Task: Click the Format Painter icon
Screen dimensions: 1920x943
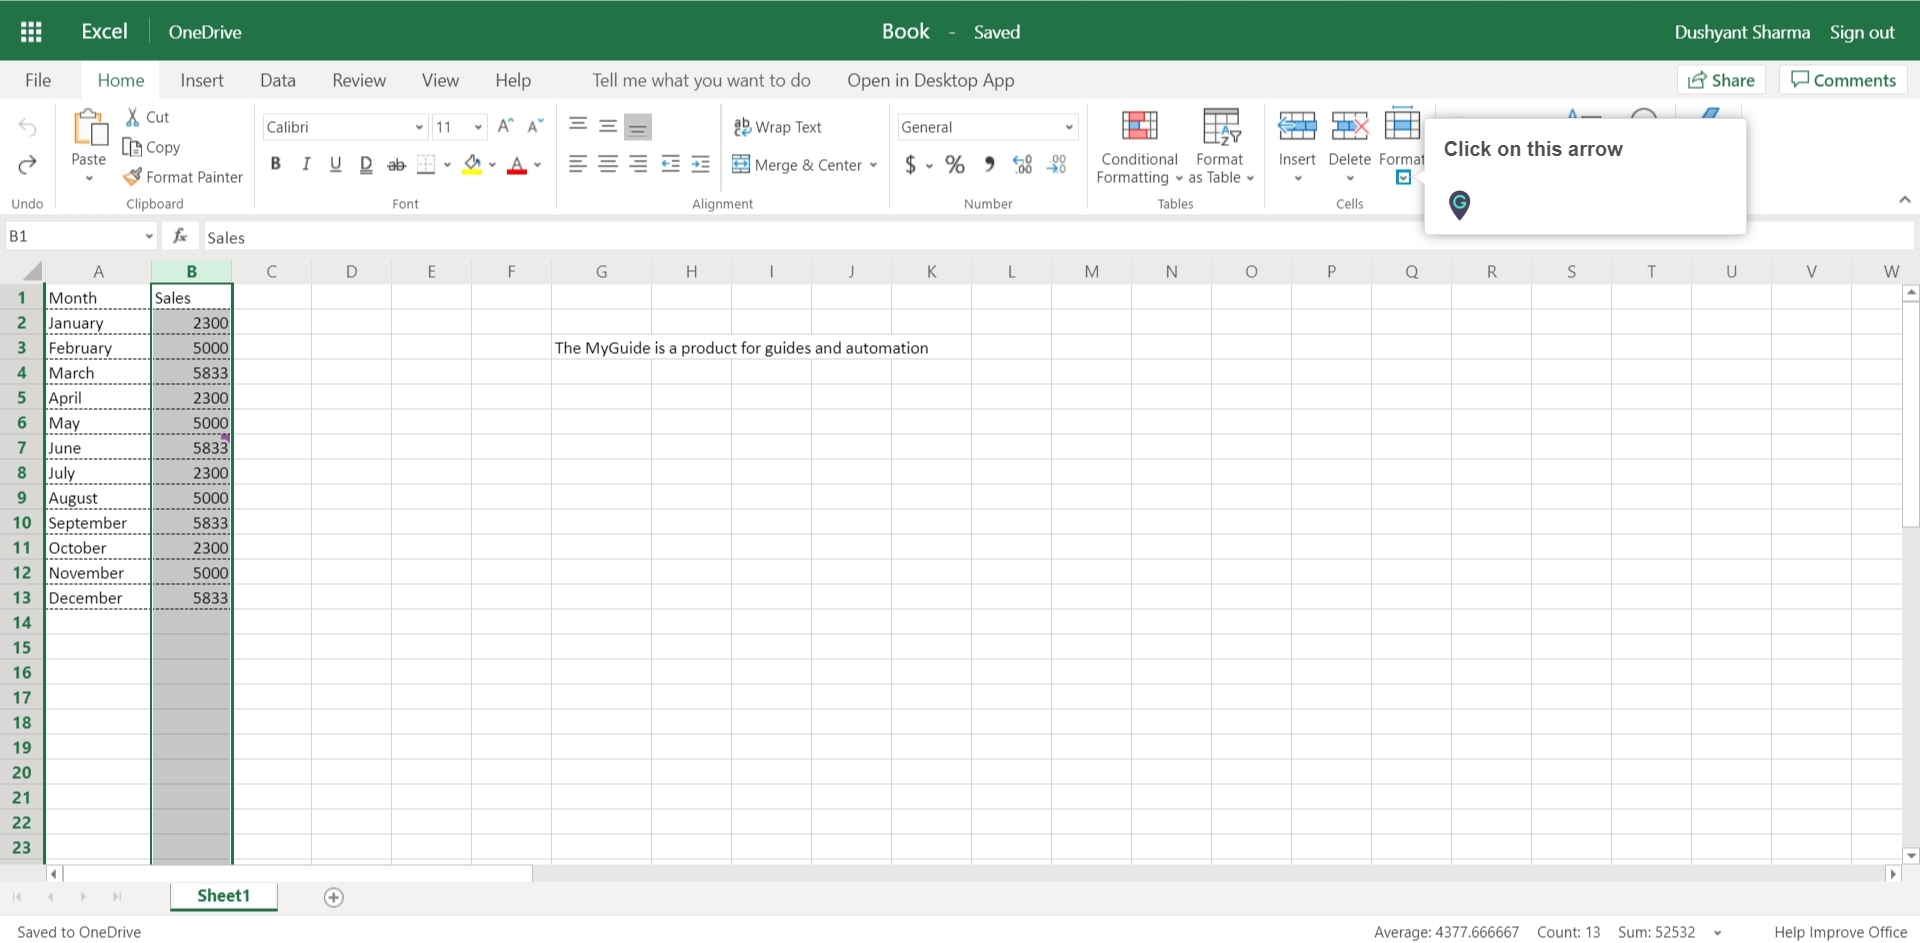Action: tap(134, 177)
